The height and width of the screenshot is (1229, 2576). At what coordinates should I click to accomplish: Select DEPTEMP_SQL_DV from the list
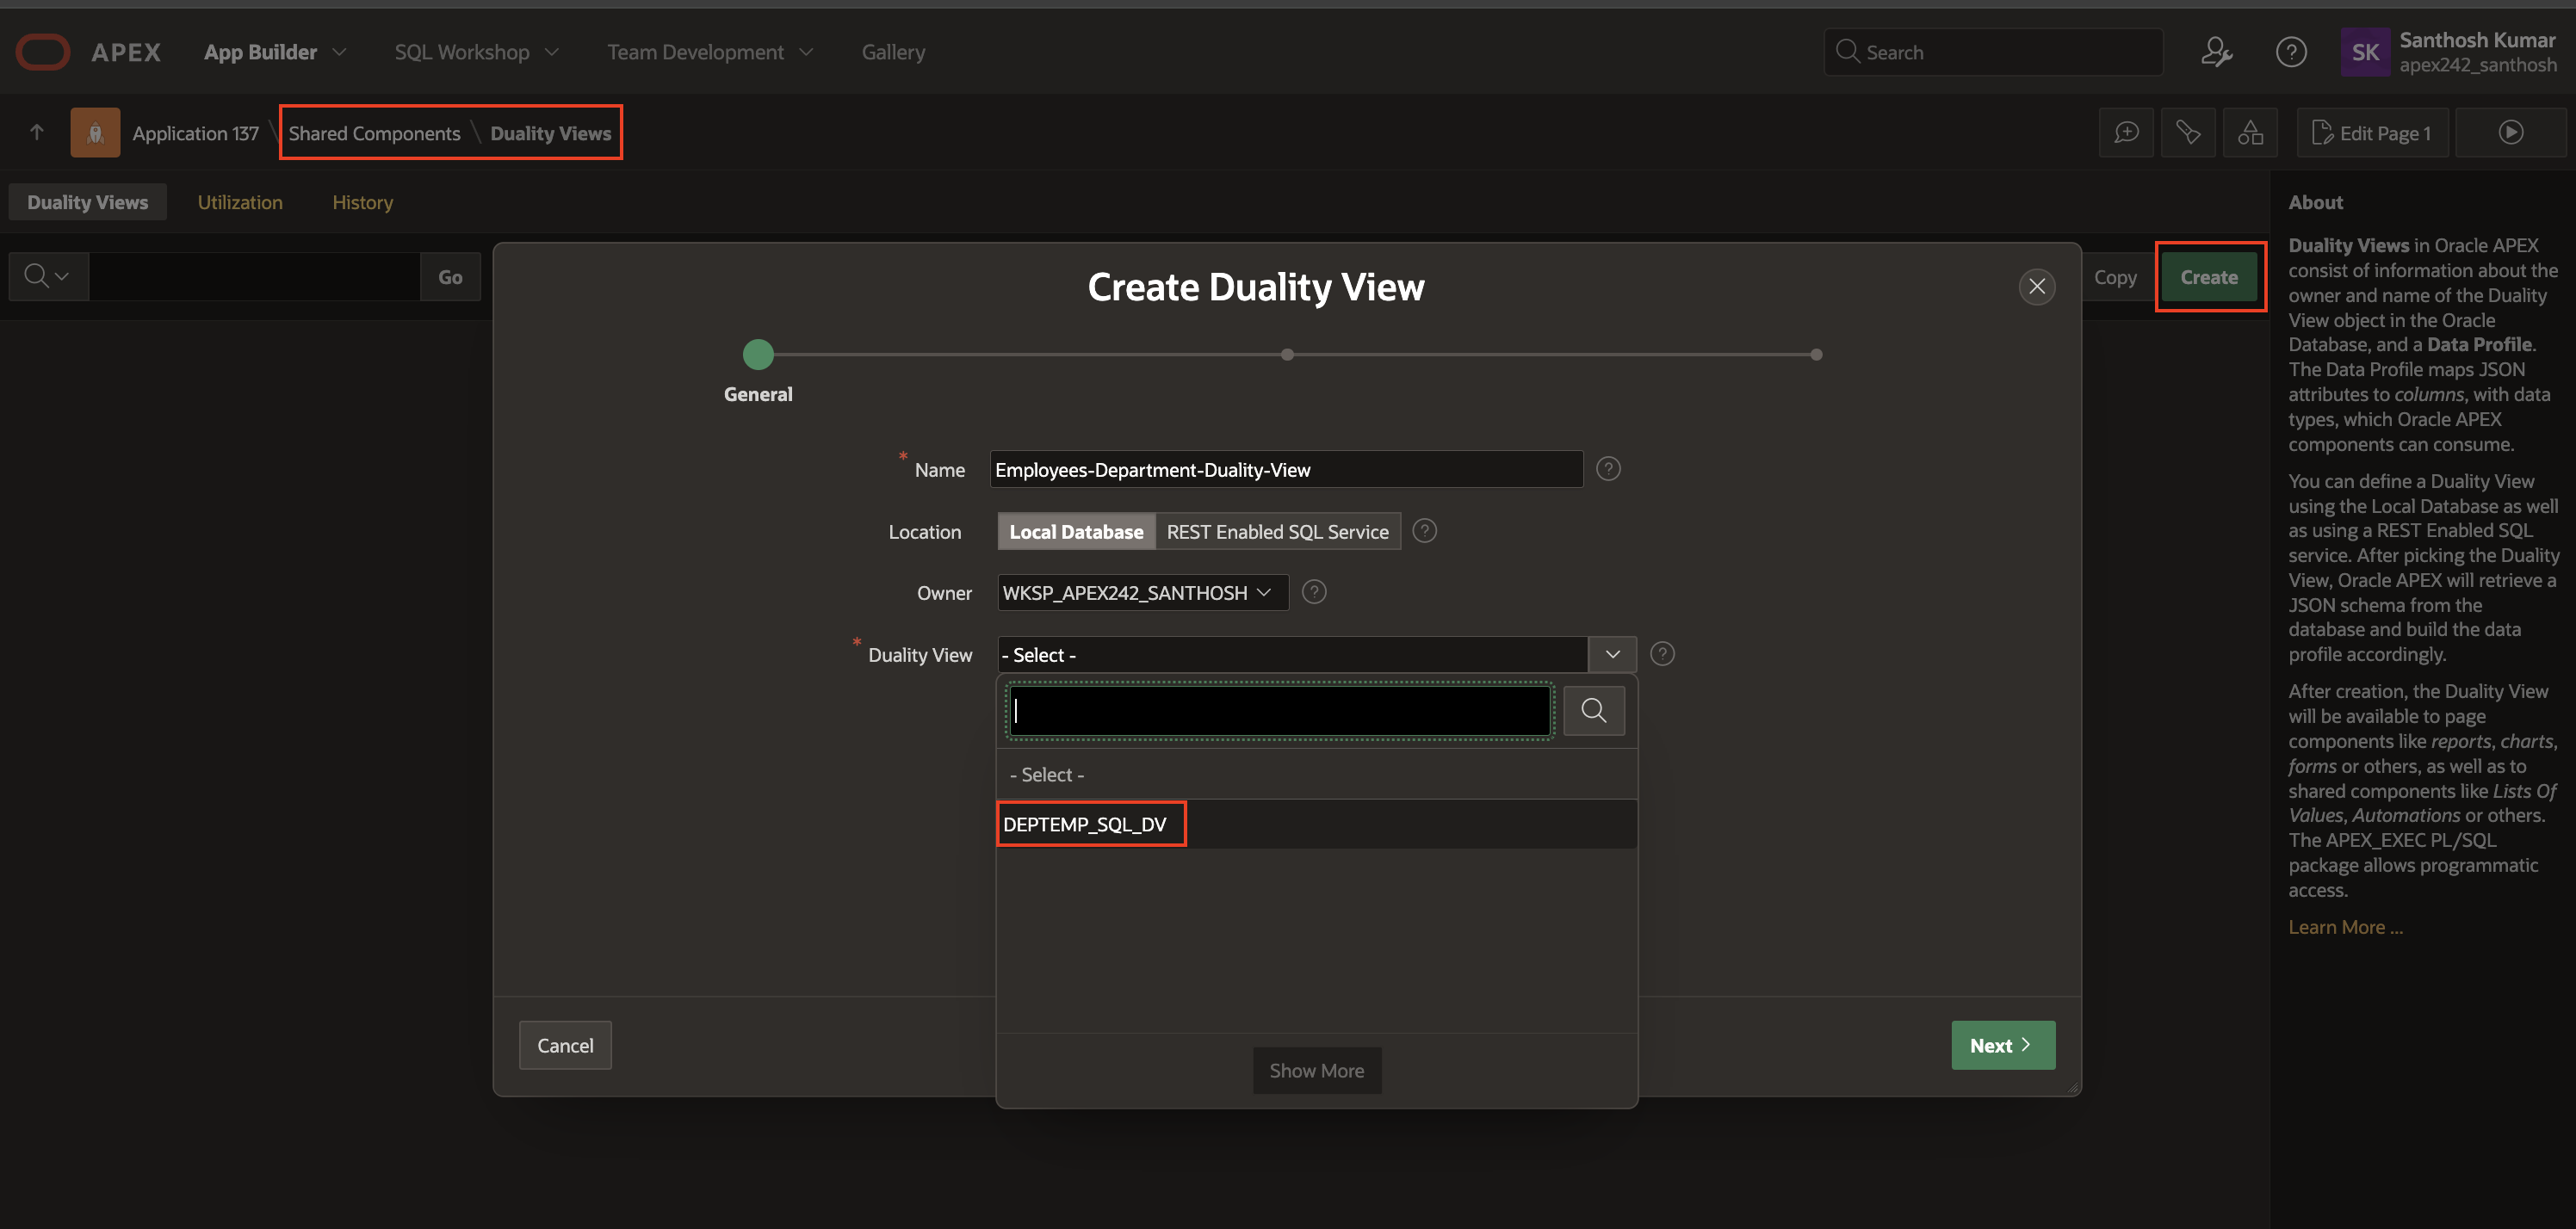[1084, 824]
